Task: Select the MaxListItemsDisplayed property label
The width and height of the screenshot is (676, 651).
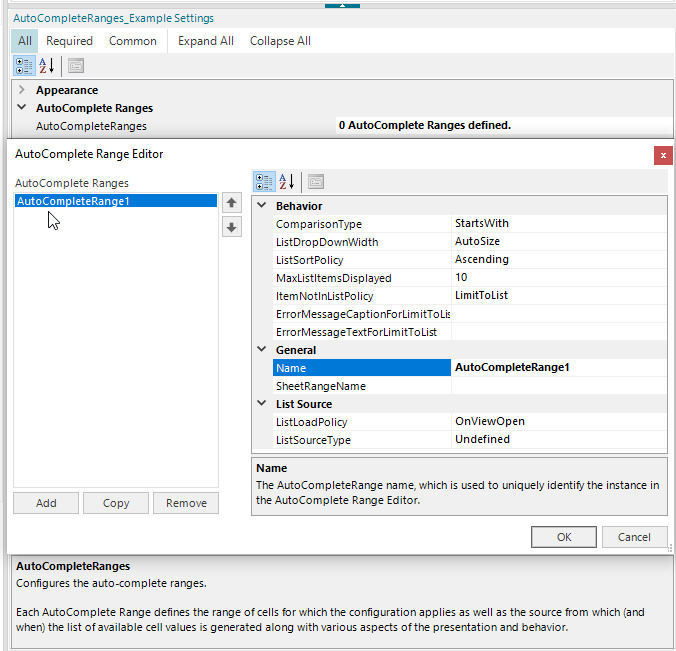Action: (334, 279)
